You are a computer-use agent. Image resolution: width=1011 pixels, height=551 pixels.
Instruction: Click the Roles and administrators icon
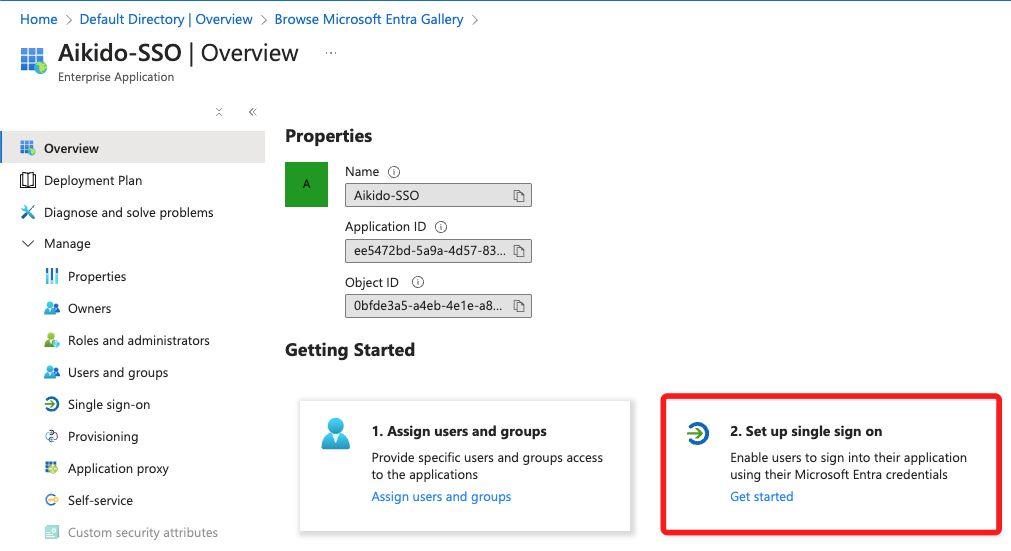tap(52, 340)
